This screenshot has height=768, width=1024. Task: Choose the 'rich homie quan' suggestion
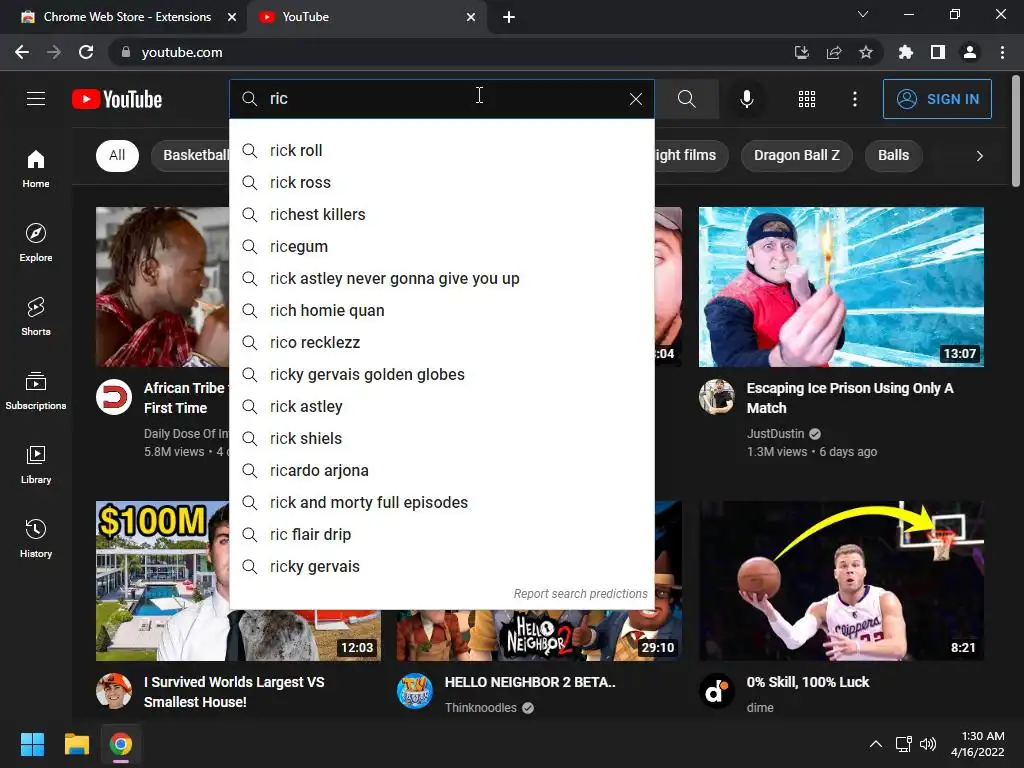pyautogui.click(x=441, y=311)
